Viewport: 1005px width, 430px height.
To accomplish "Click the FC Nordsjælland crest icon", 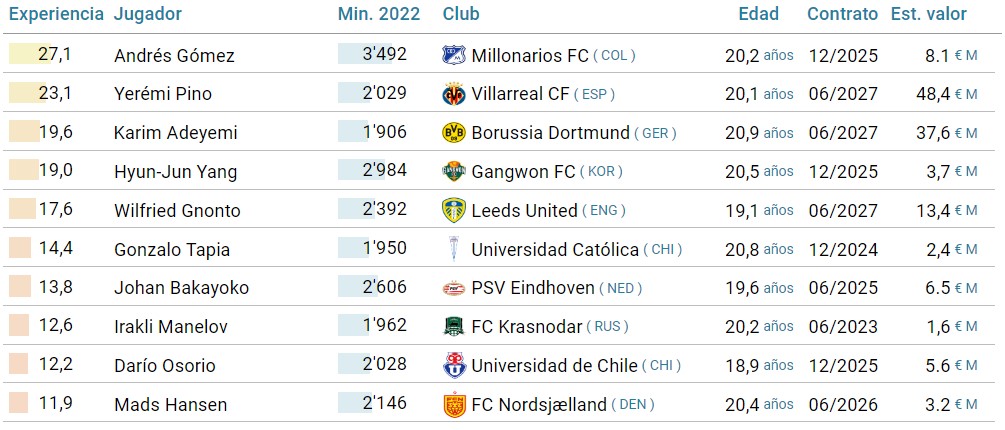I will coord(454,405).
